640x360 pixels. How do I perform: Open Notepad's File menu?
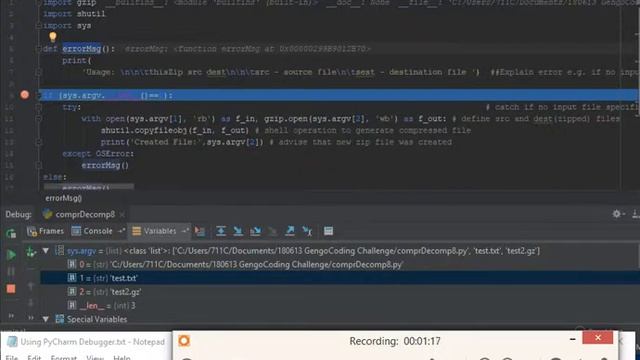12,358
